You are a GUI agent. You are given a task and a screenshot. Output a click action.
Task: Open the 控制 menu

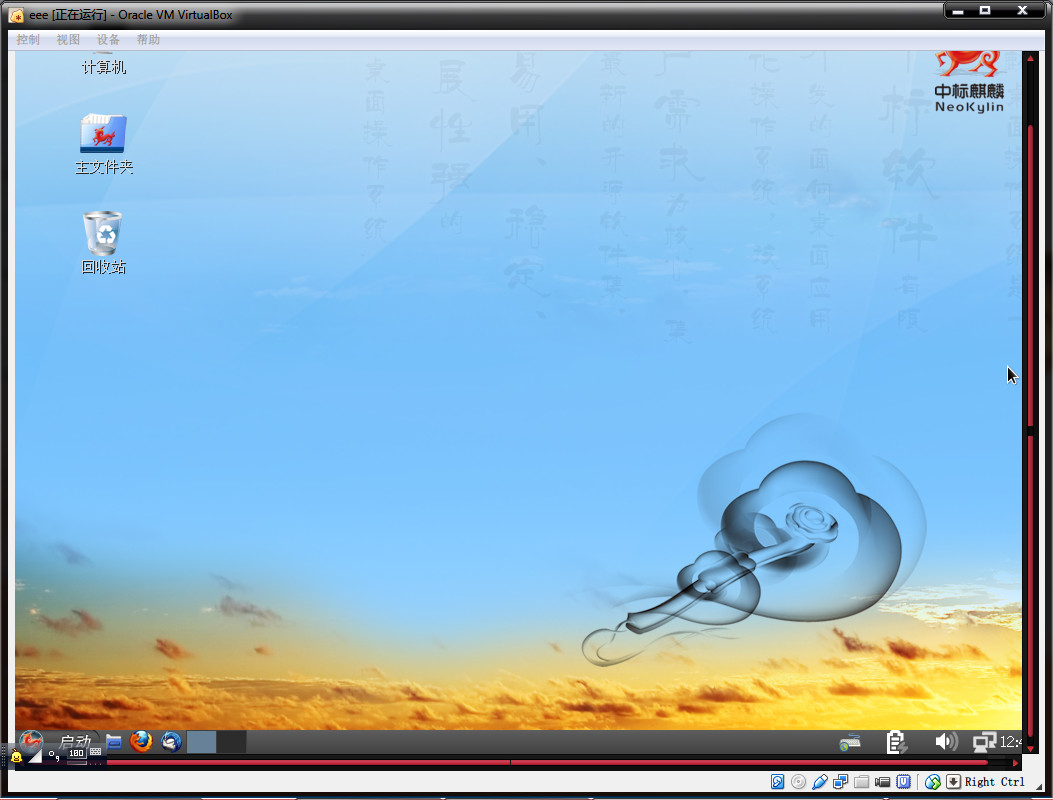28,40
